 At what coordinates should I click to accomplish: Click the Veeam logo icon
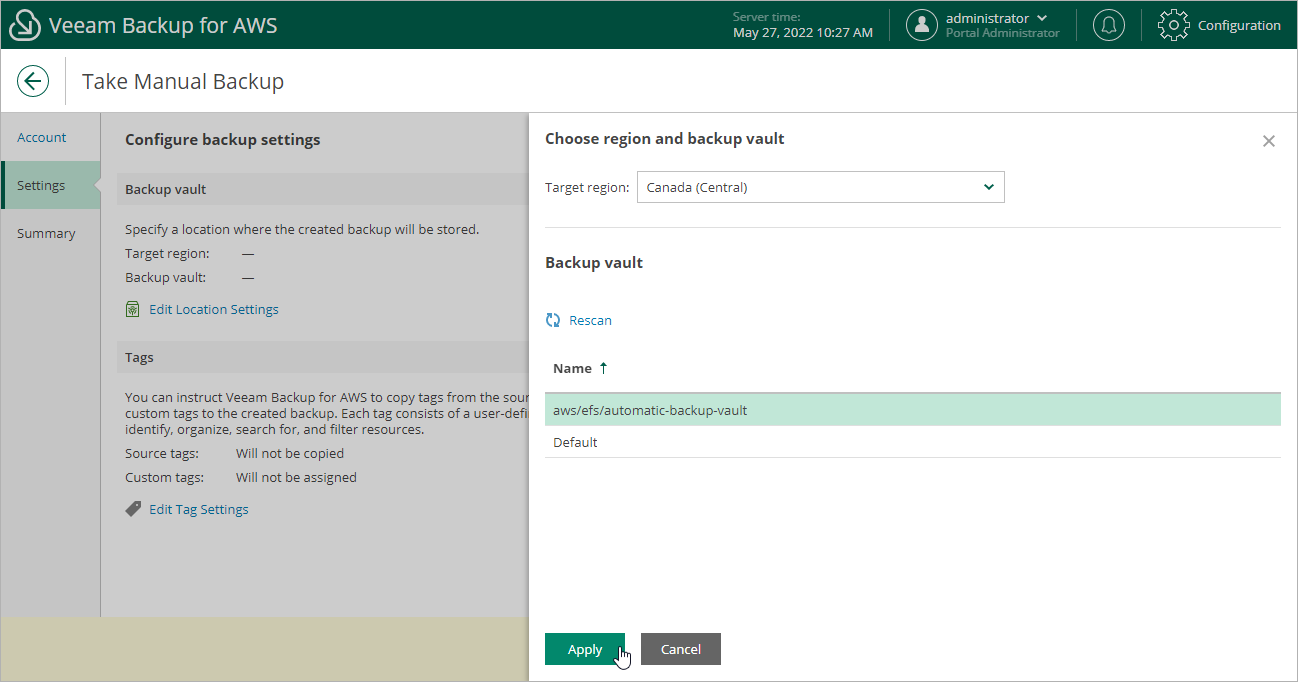tap(24, 25)
